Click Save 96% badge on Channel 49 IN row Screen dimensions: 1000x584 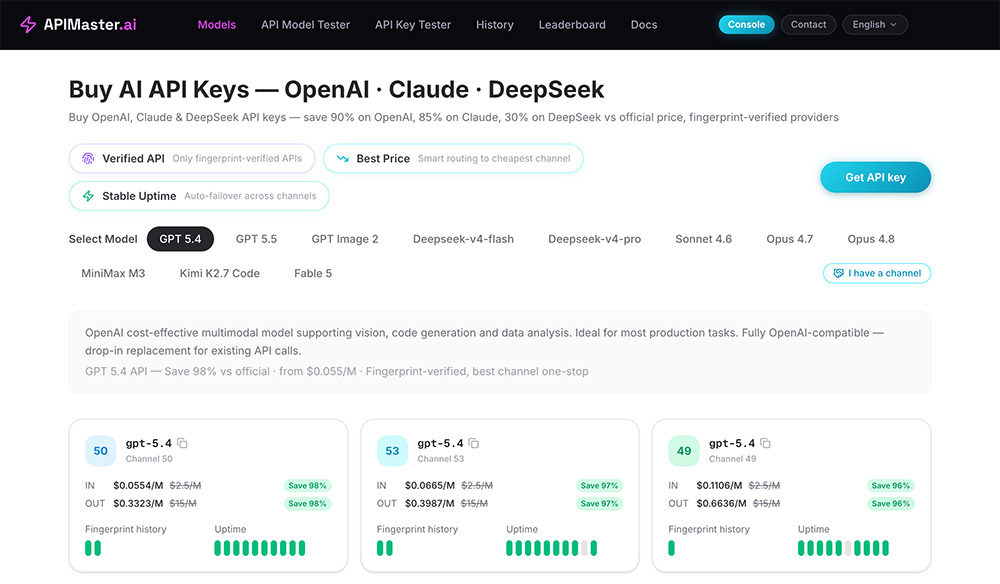(890, 486)
